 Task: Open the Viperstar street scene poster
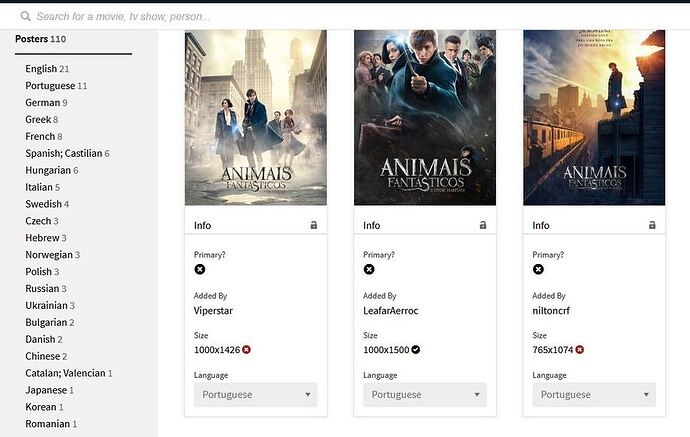[256, 118]
